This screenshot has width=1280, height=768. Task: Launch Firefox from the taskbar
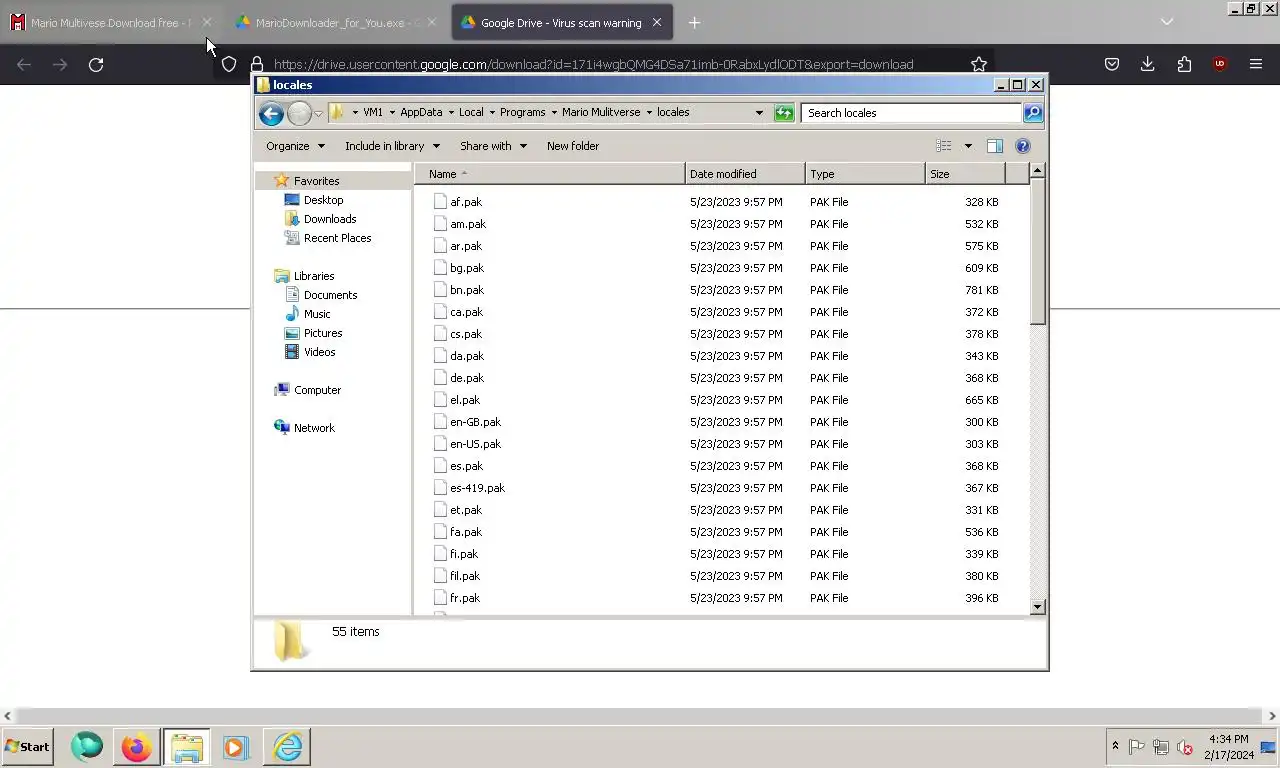(136, 747)
